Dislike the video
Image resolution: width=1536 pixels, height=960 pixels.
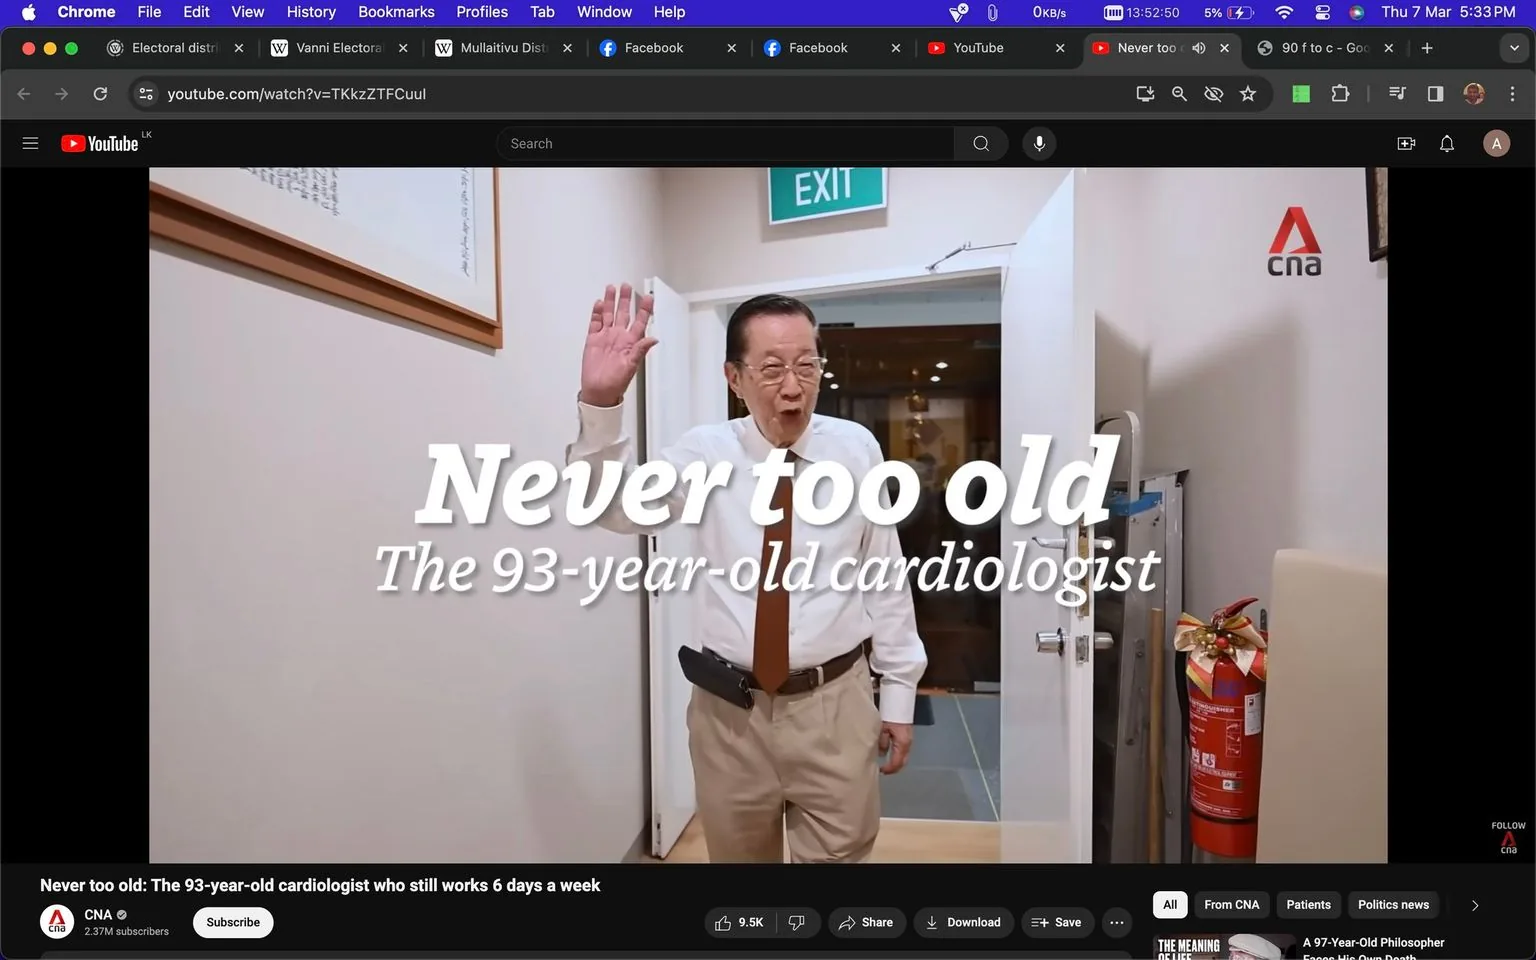pyautogui.click(x=797, y=922)
